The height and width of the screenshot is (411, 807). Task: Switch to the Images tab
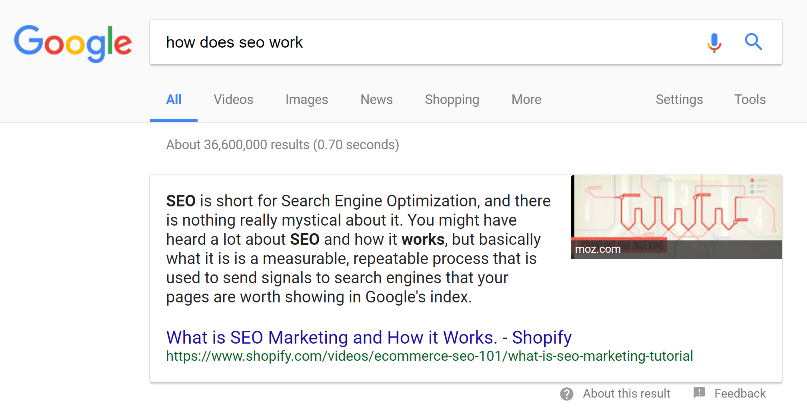click(x=307, y=99)
